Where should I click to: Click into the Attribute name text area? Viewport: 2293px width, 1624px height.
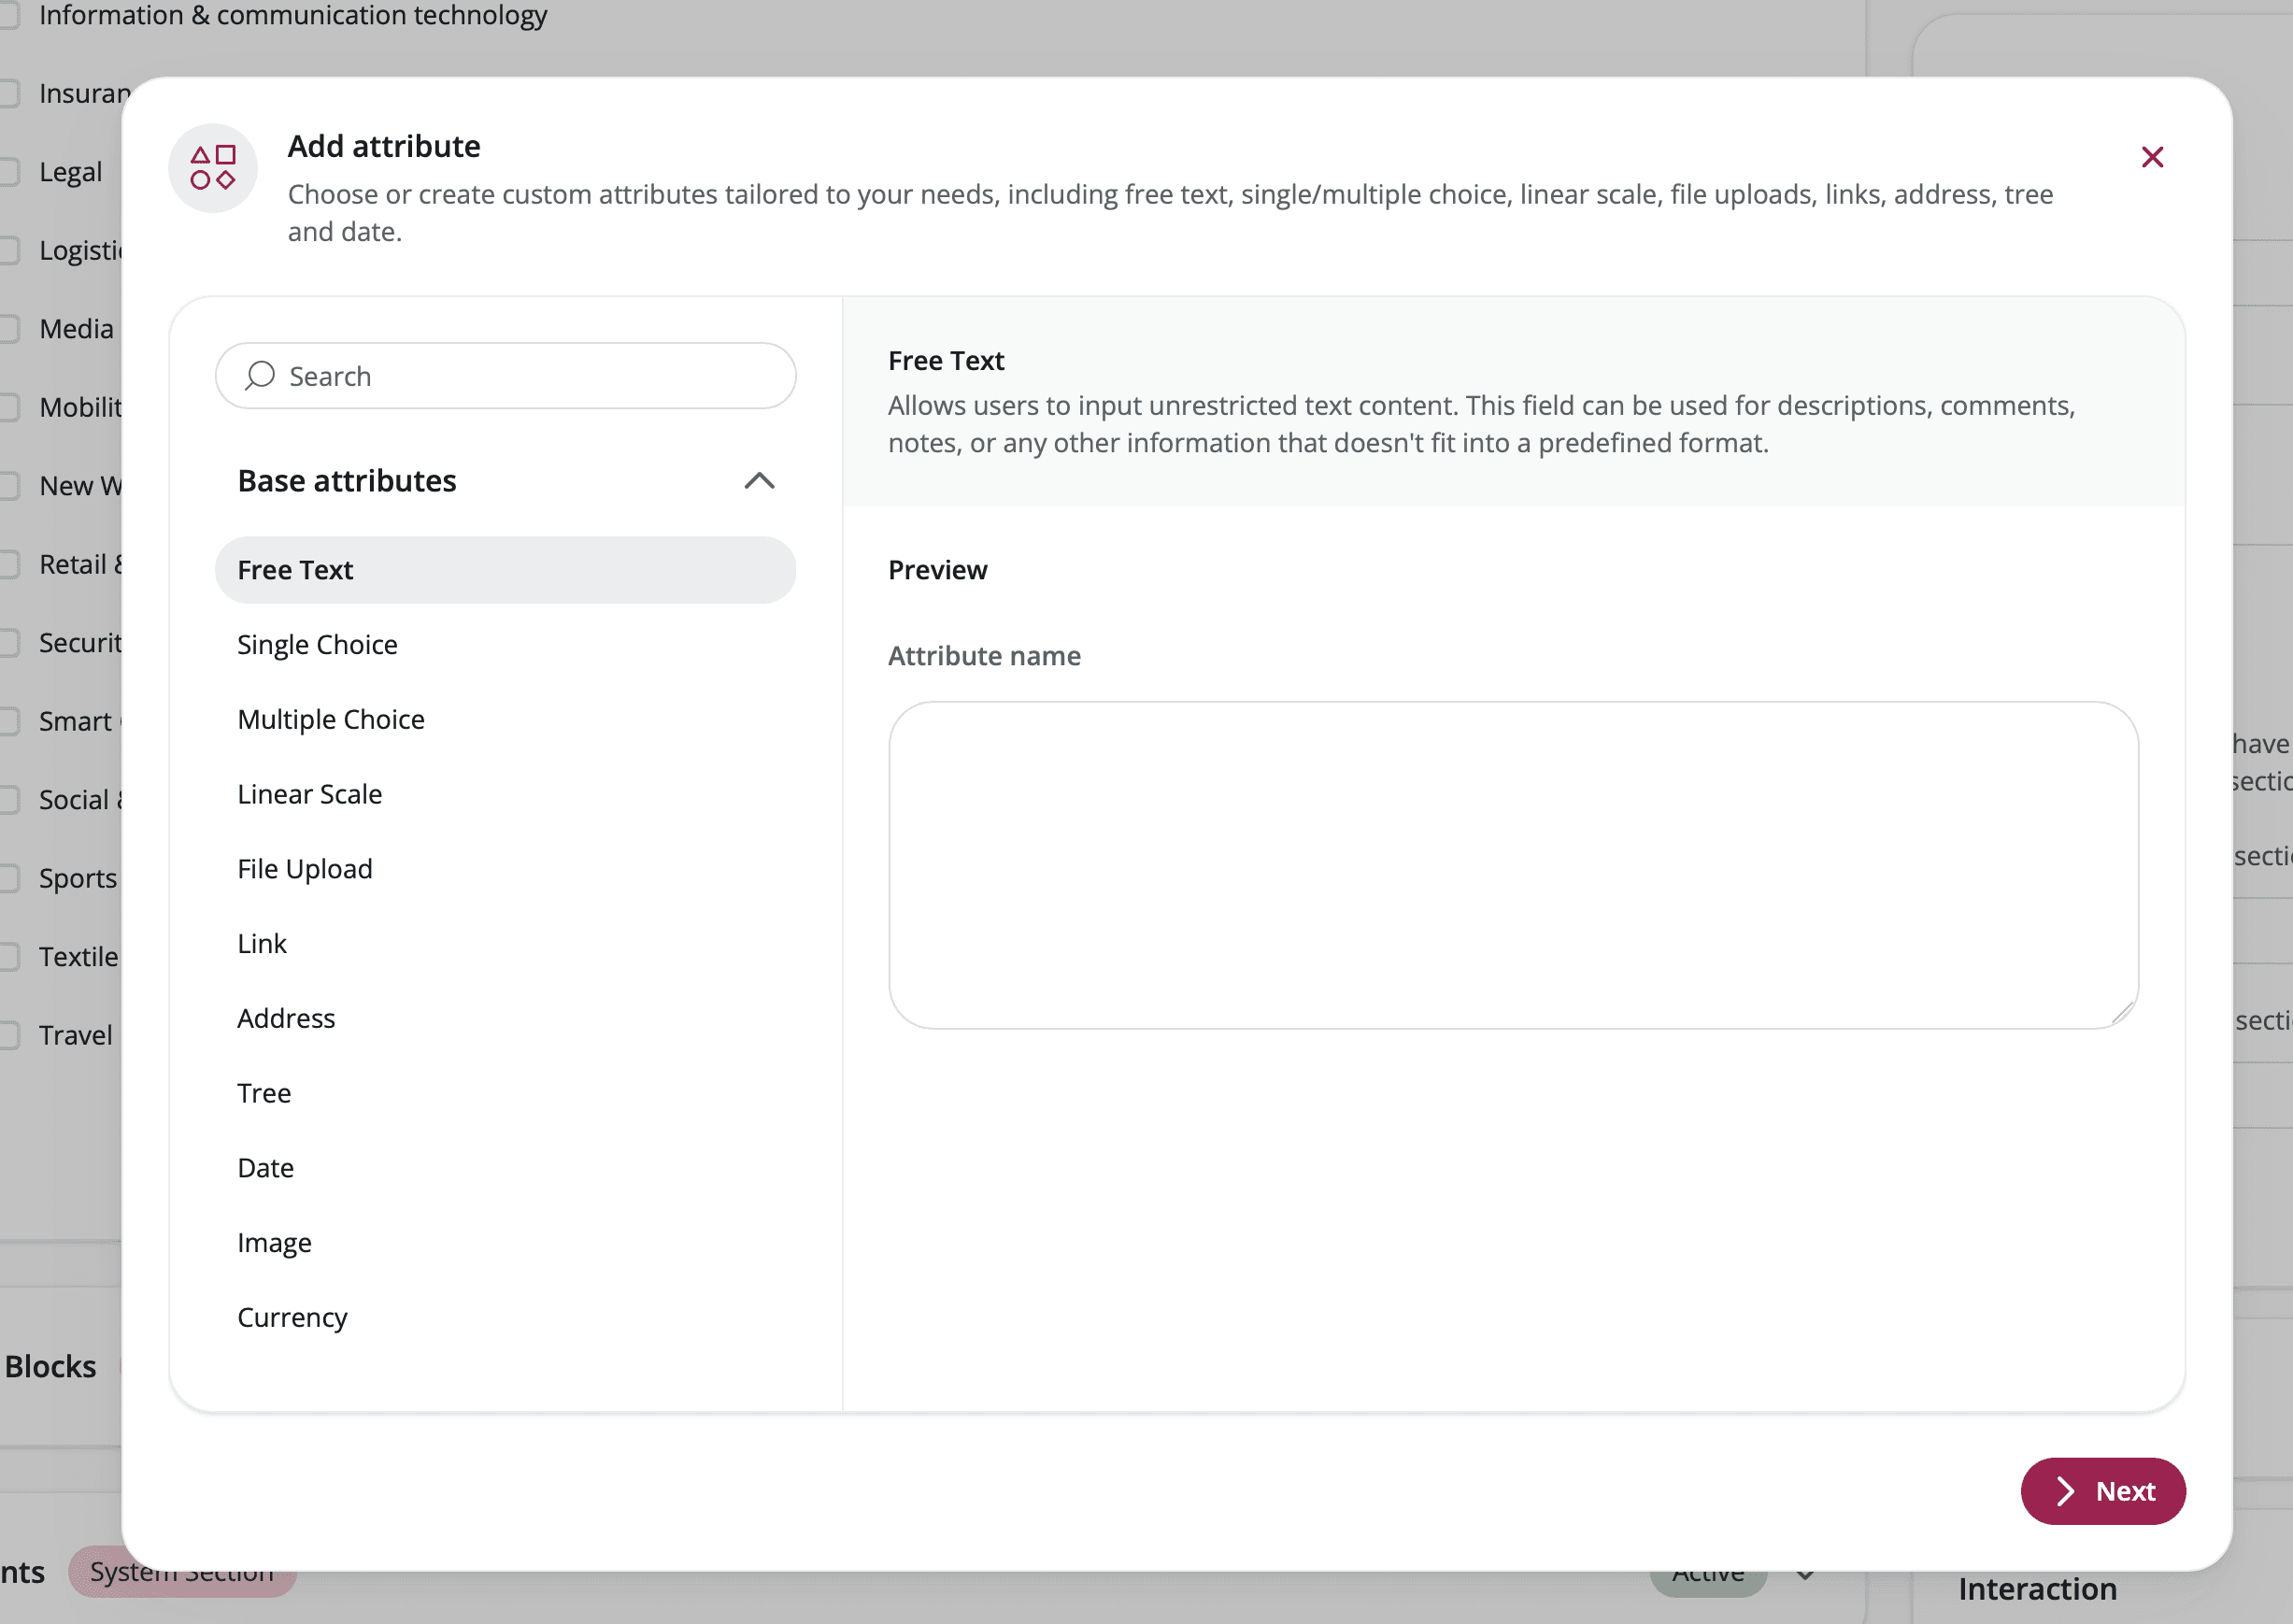pyautogui.click(x=1513, y=865)
